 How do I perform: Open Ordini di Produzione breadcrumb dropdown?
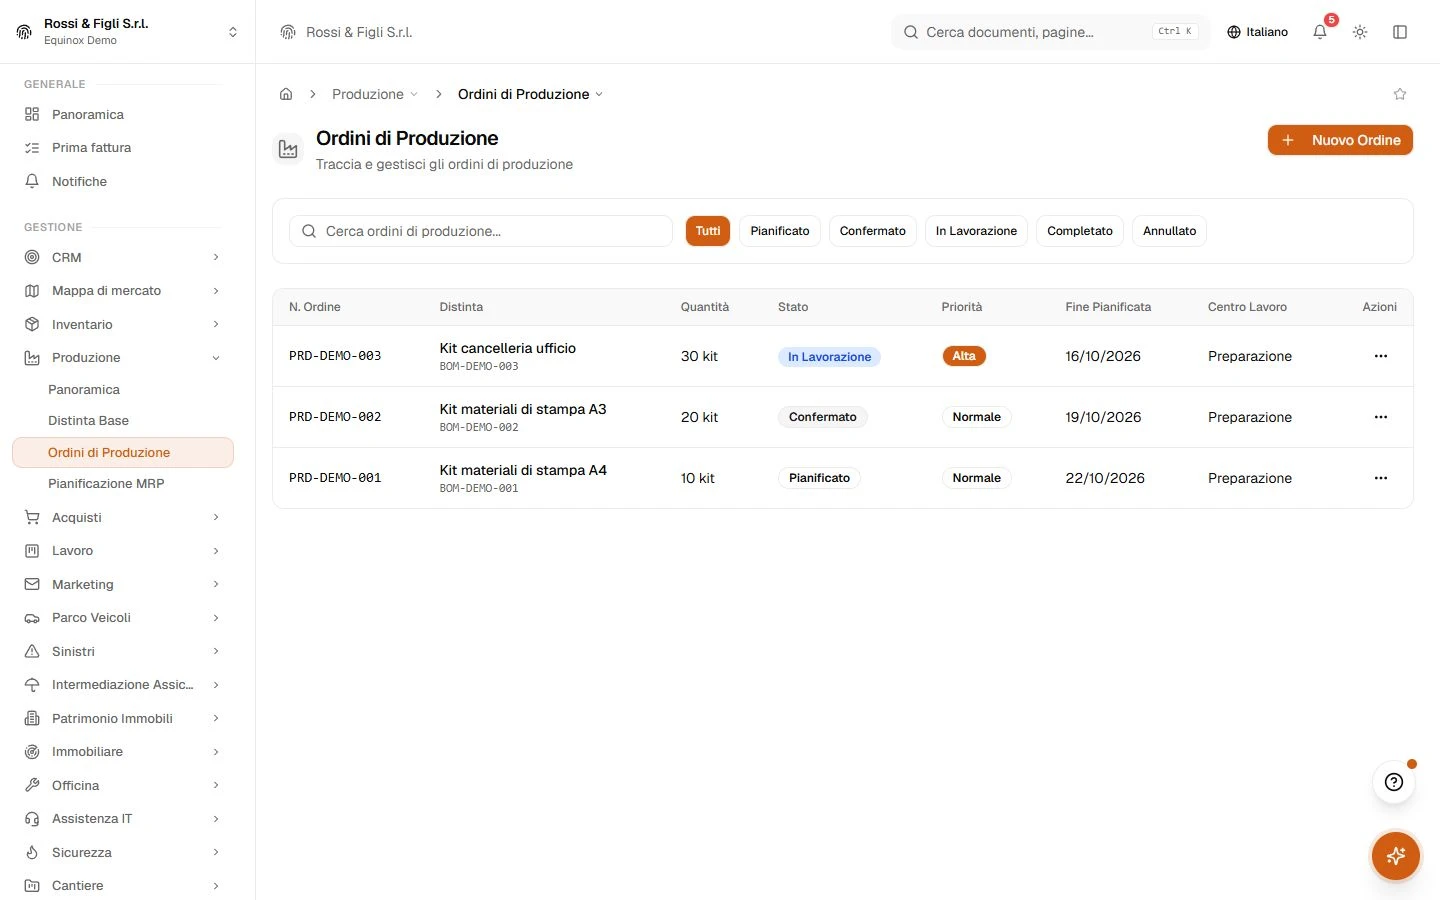click(x=530, y=94)
